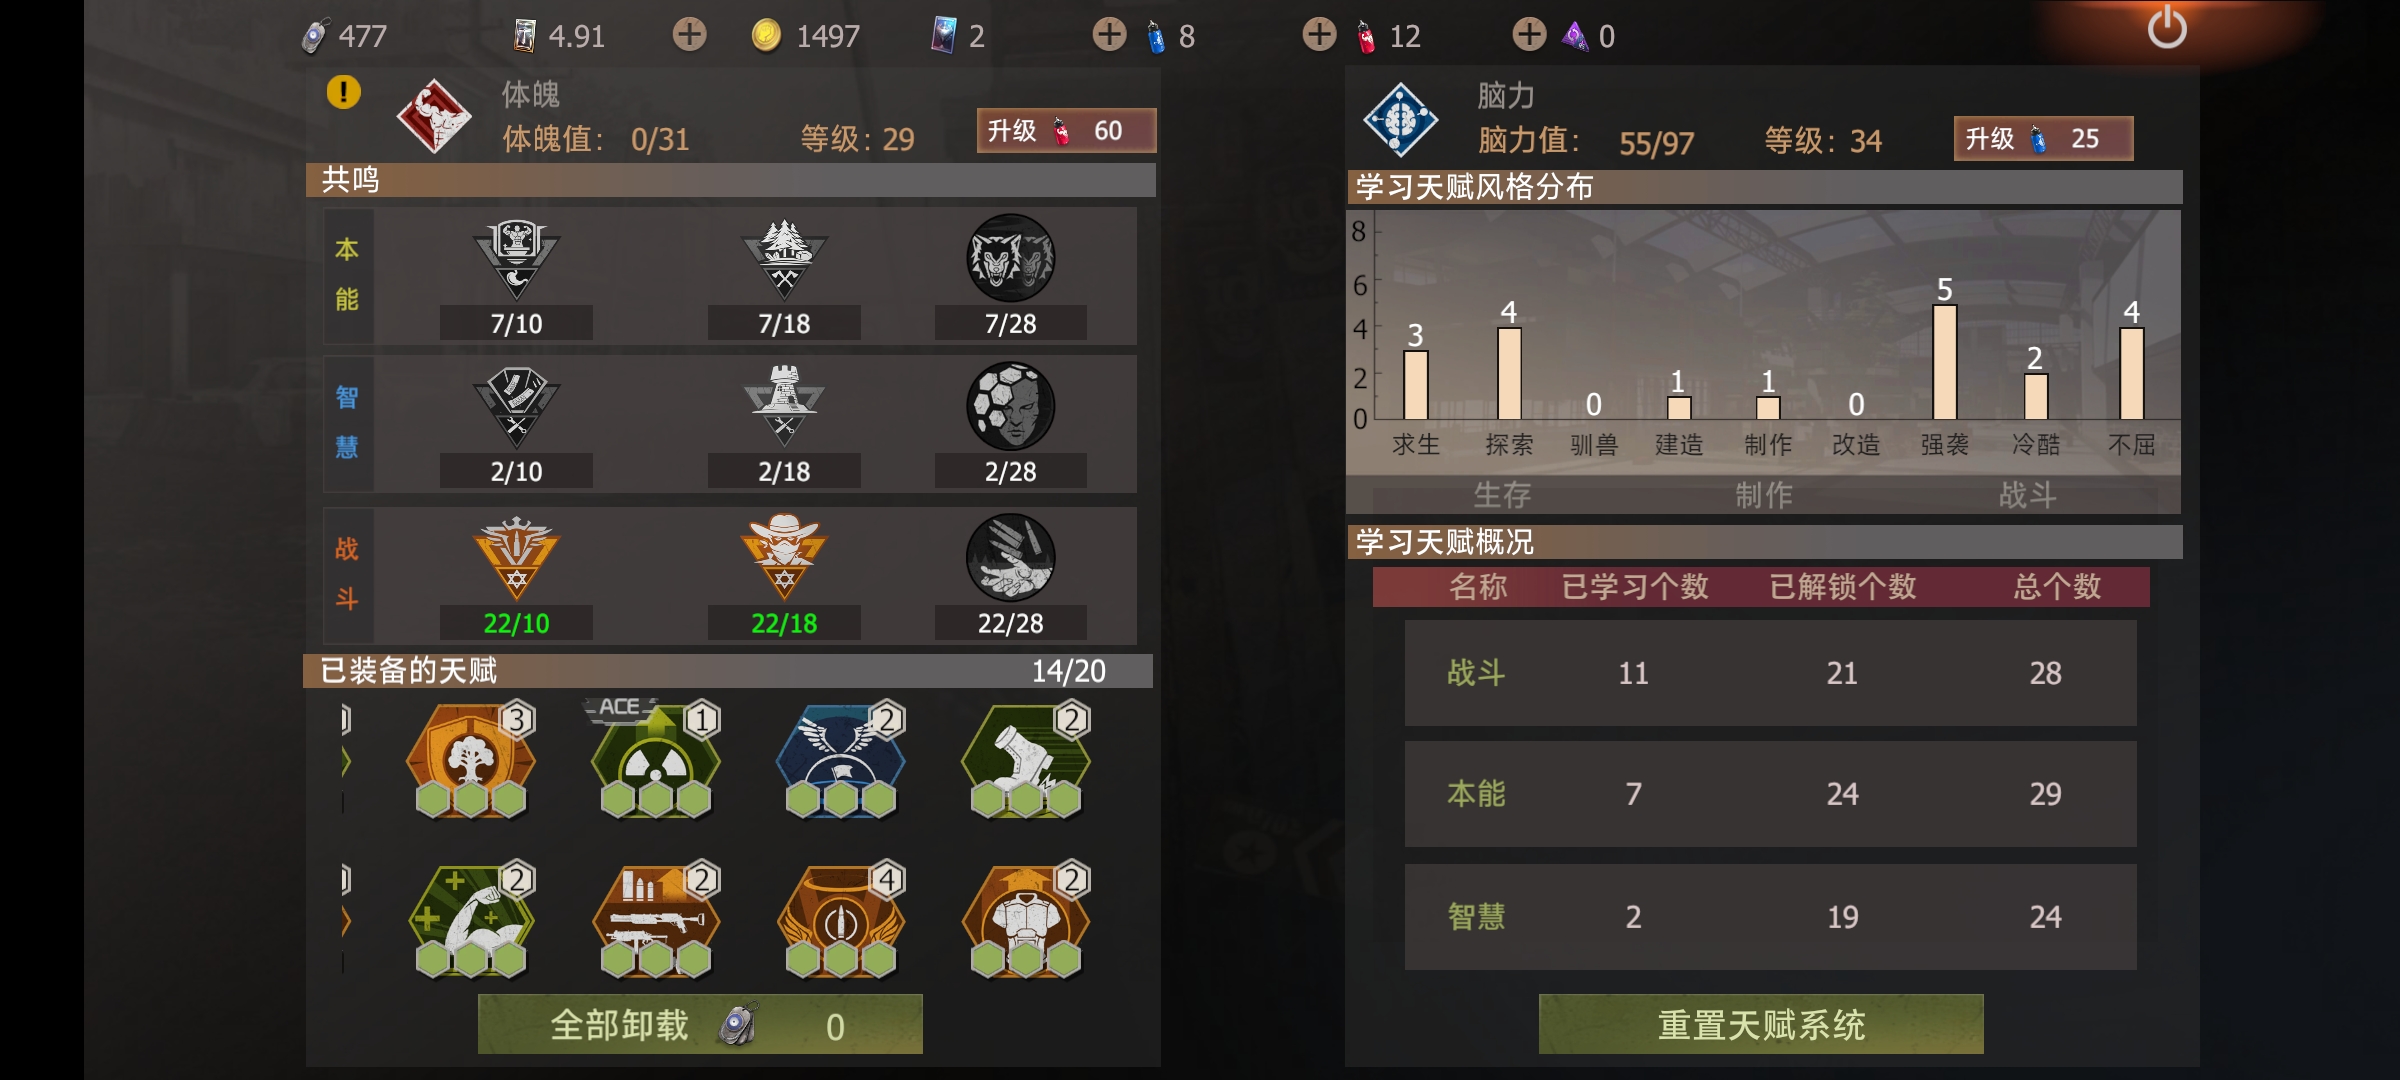Click 全部卸载 to unequip all talents
The image size is (2400, 1080).
click(x=700, y=1024)
